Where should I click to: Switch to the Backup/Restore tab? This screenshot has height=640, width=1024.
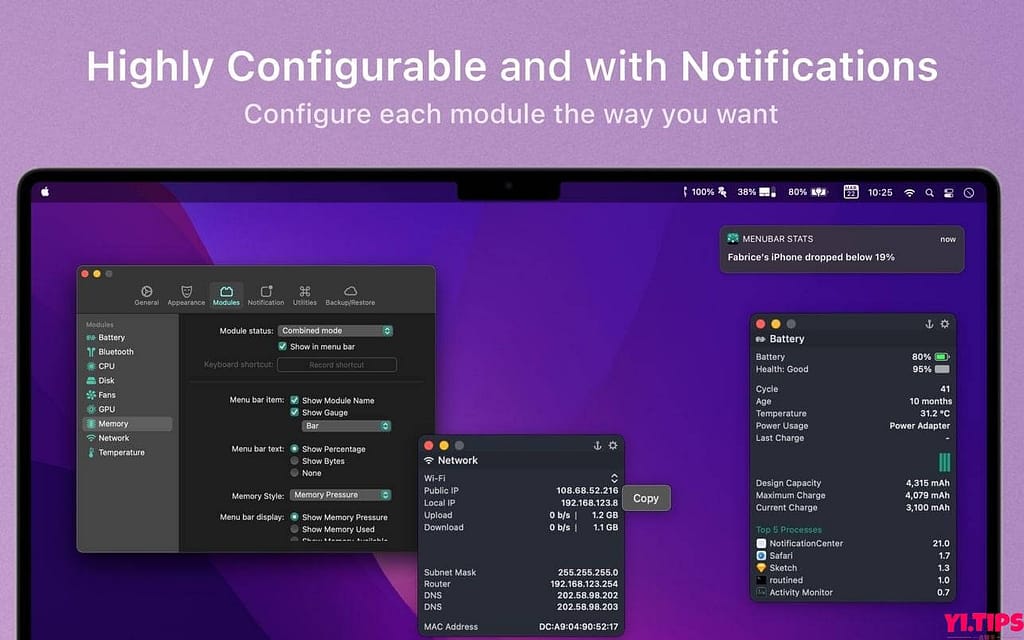pyautogui.click(x=350, y=295)
